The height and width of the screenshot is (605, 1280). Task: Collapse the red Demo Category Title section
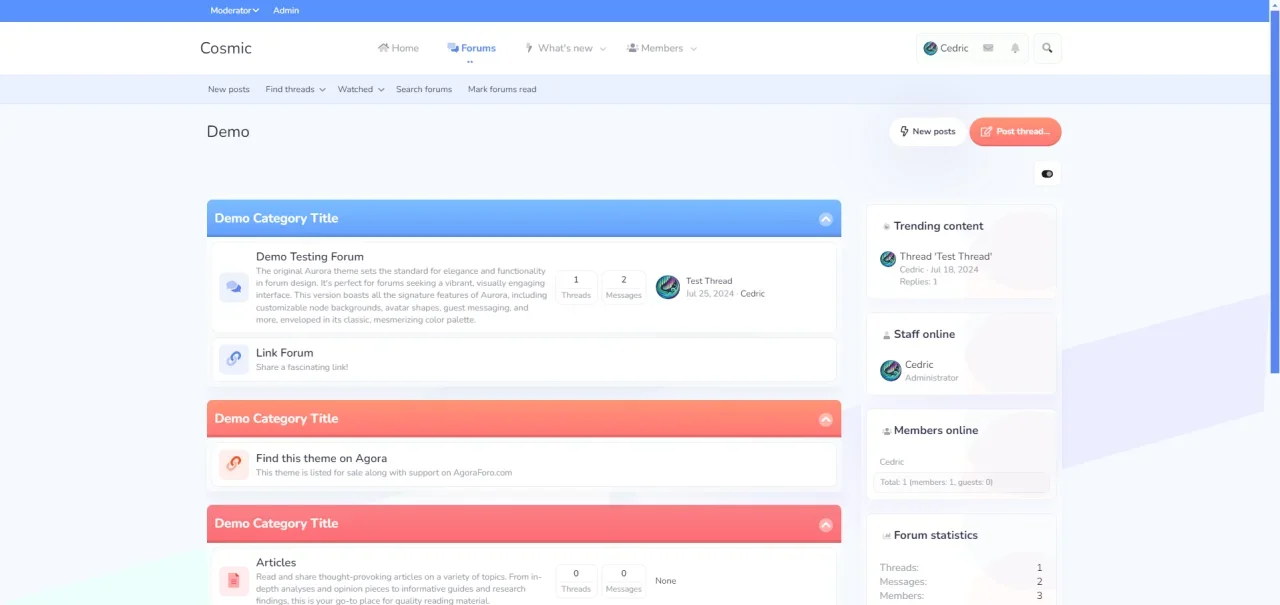pyautogui.click(x=825, y=524)
